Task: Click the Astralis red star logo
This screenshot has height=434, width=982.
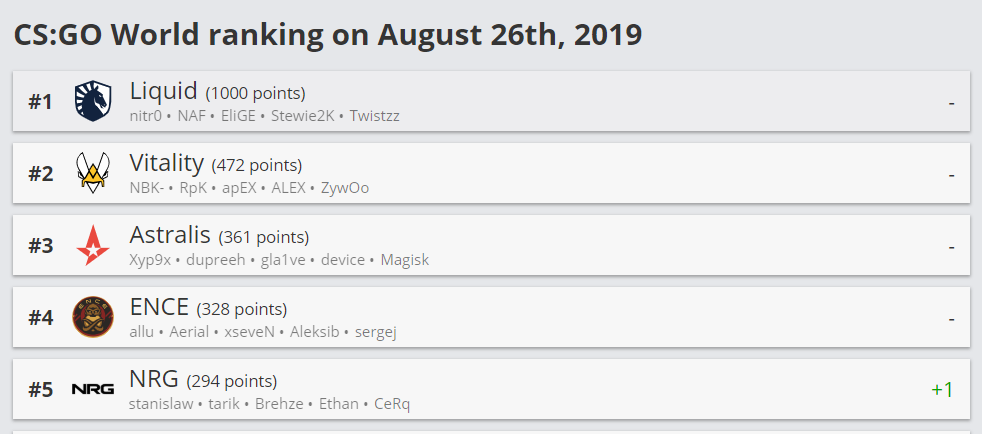Action: tap(93, 245)
